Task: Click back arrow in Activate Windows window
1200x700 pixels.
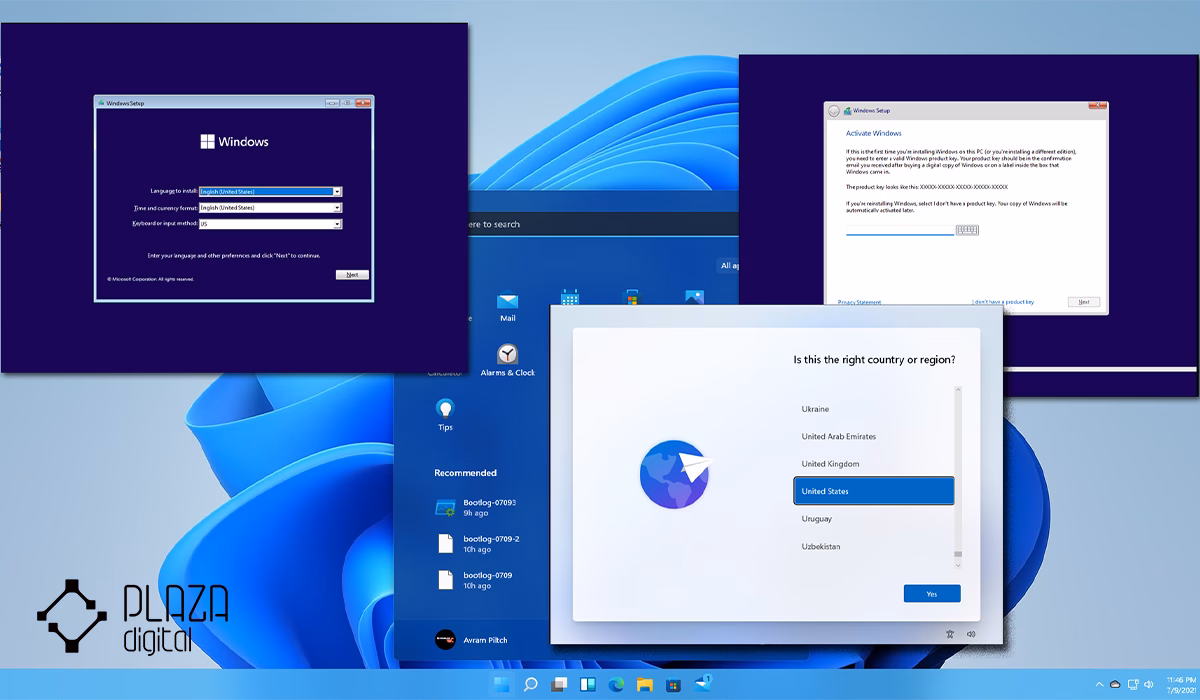Action: (x=834, y=111)
